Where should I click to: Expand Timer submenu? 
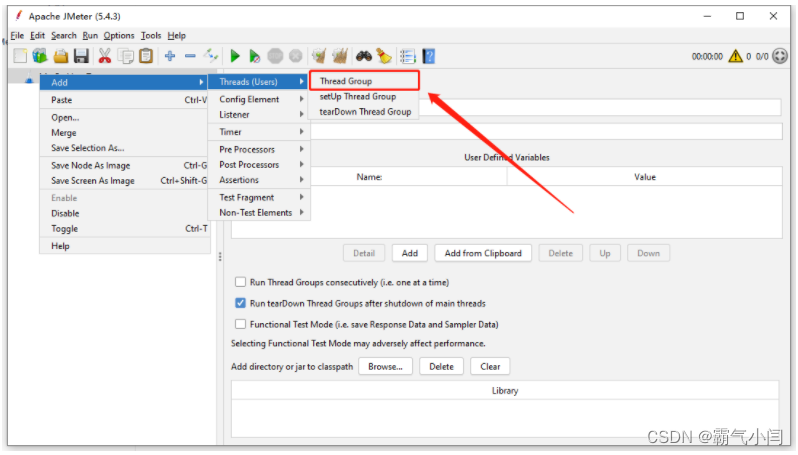pyautogui.click(x=259, y=132)
